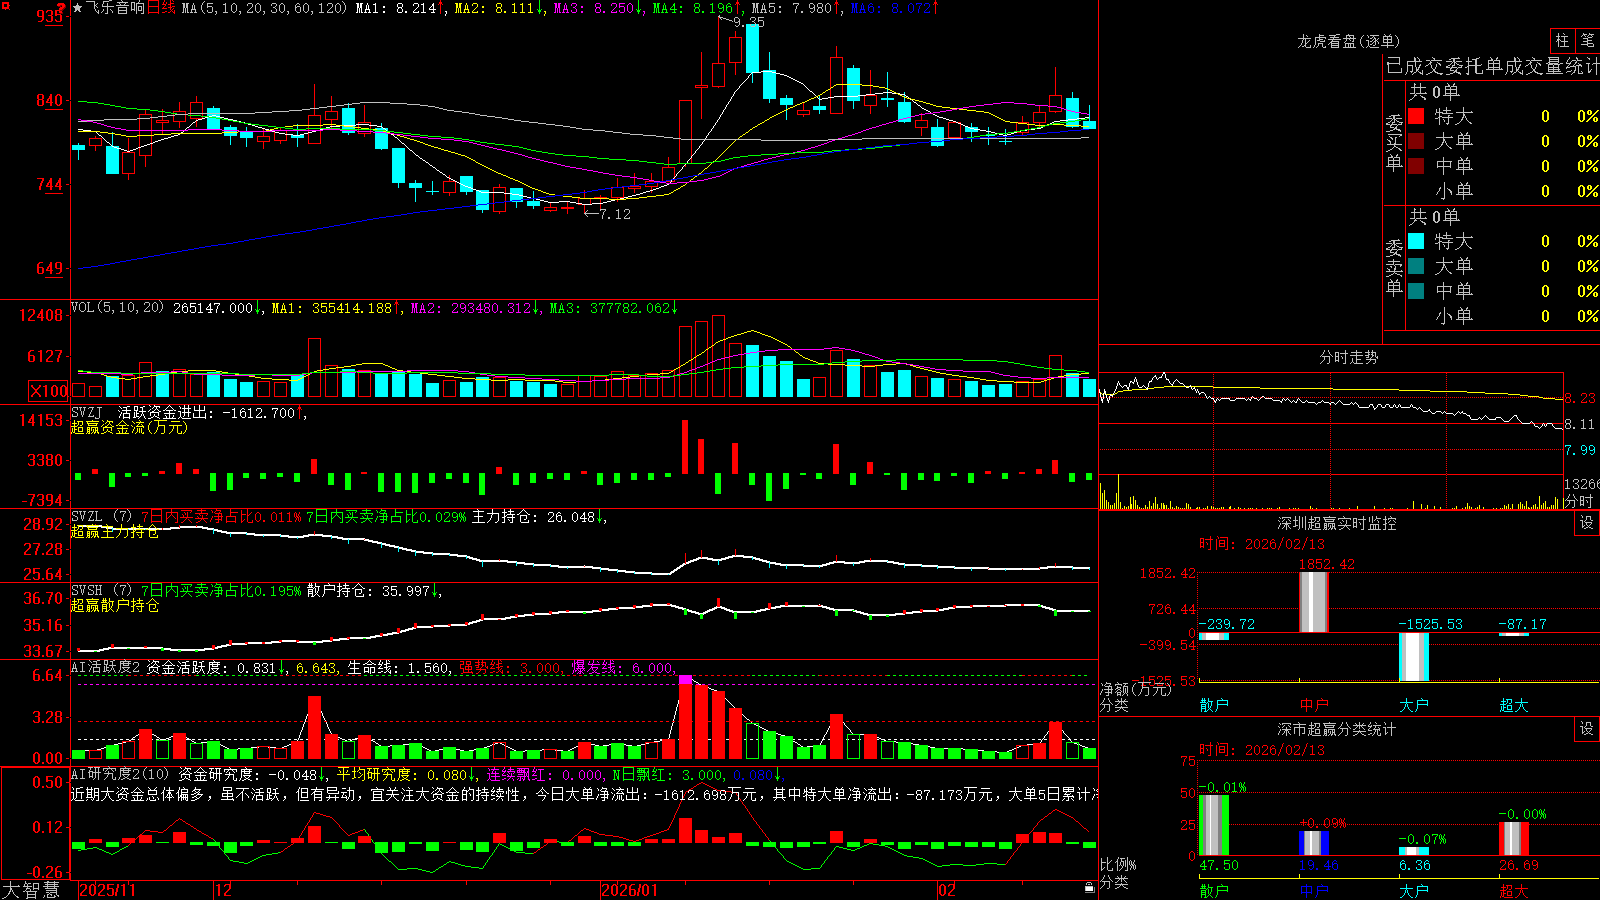
Task: Click SVZJ indicator name
Action: [86, 412]
